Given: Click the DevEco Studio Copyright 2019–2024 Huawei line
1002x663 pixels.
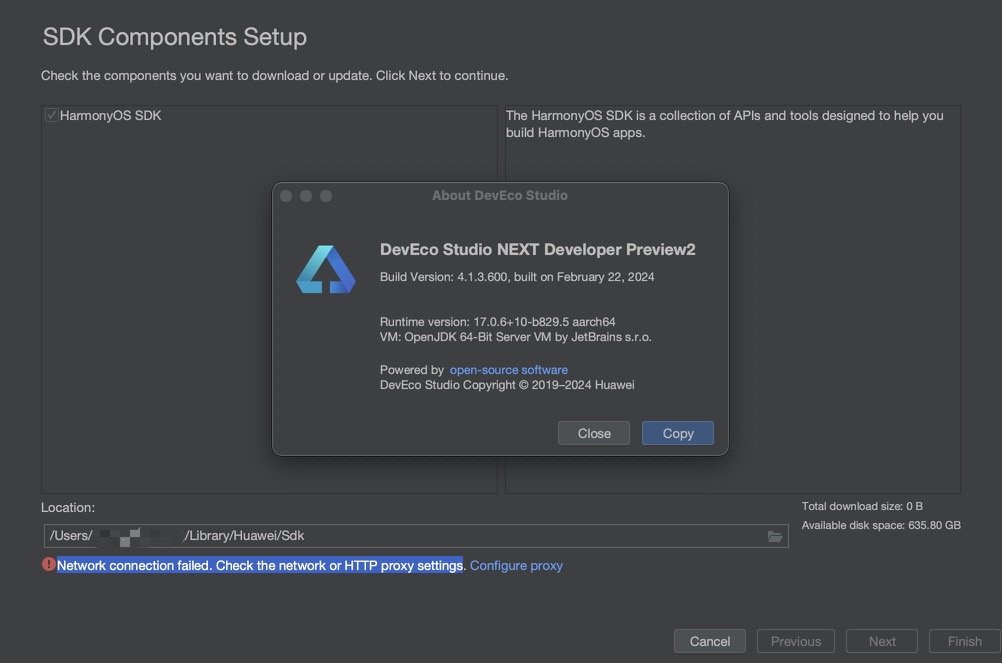Looking at the screenshot, I should [x=507, y=385].
